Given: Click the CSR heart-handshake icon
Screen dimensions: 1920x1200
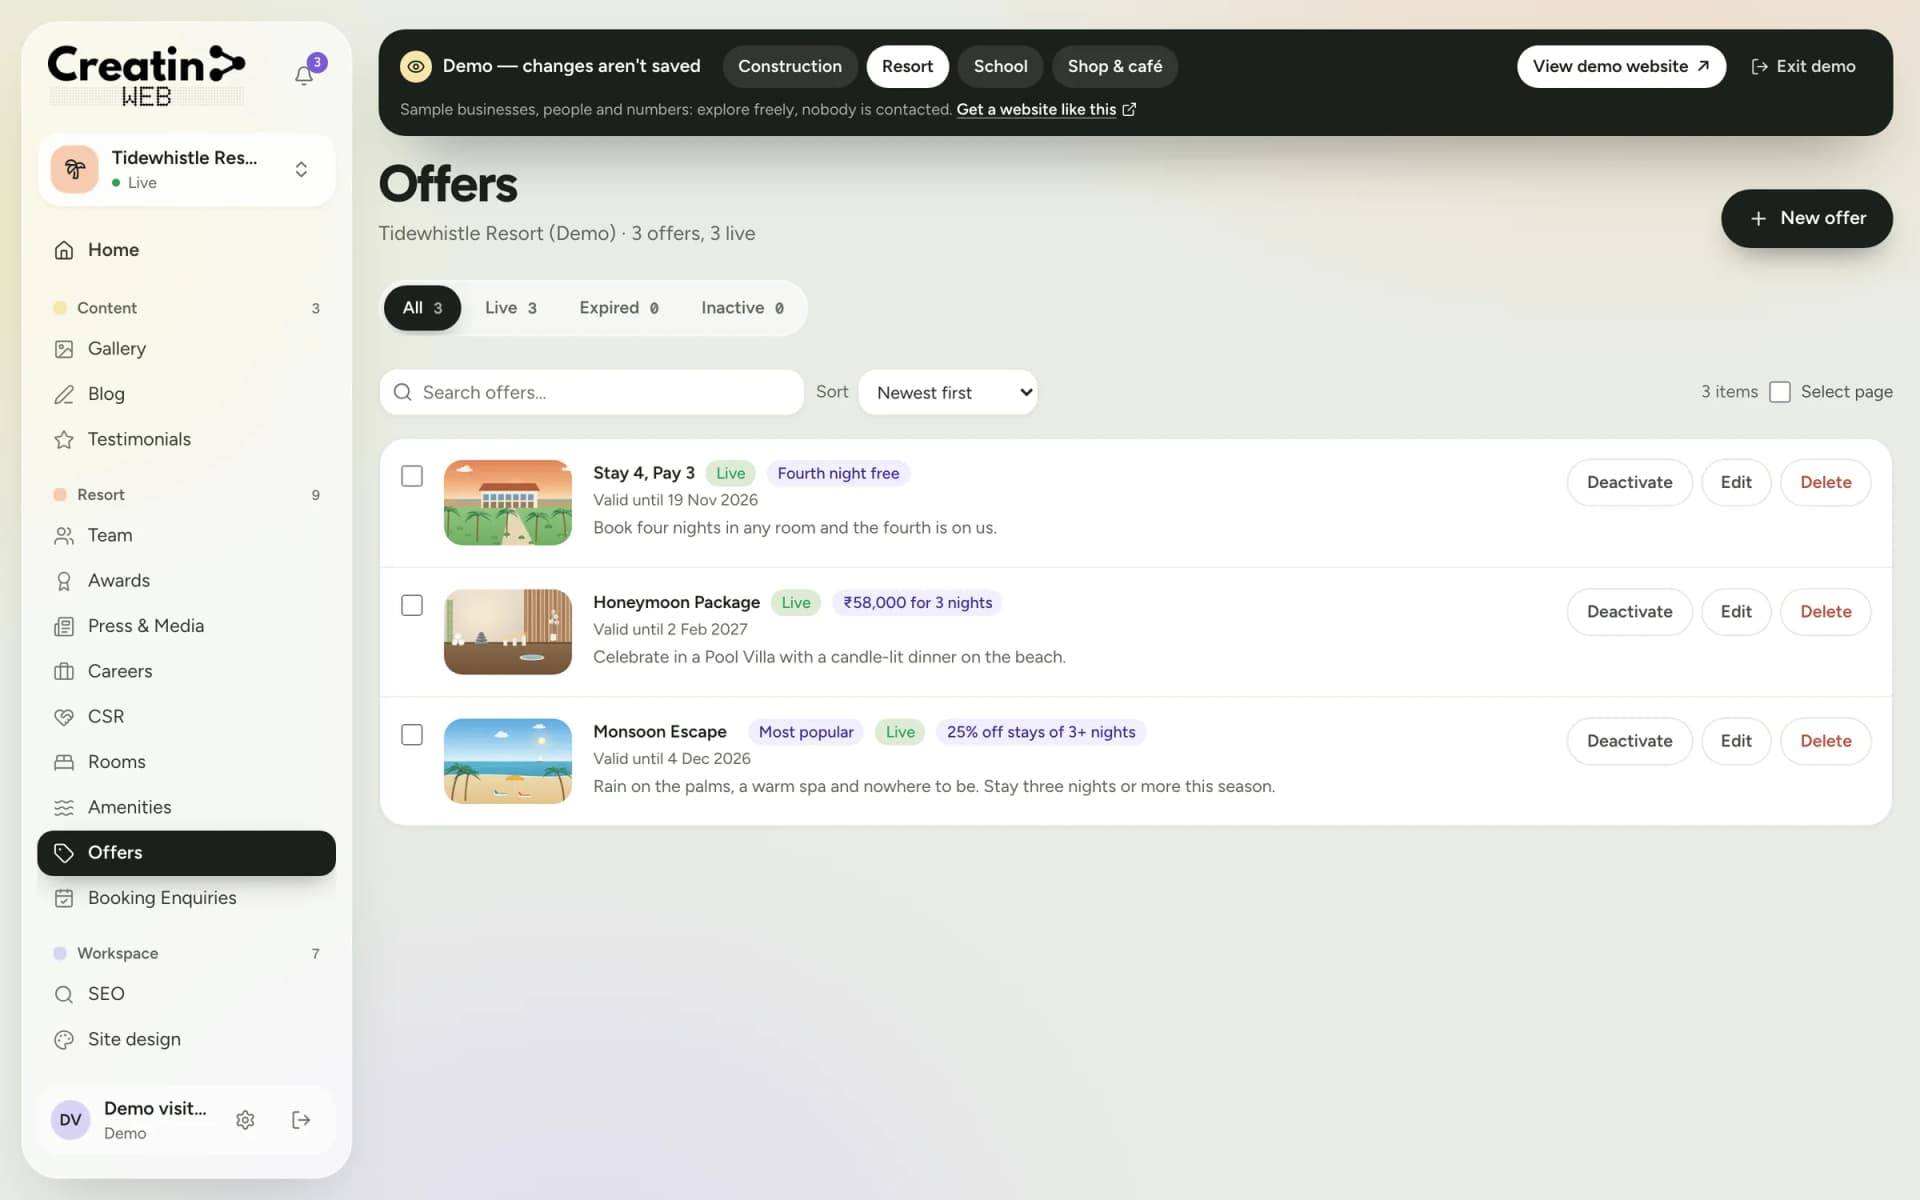Looking at the screenshot, I should [64, 717].
